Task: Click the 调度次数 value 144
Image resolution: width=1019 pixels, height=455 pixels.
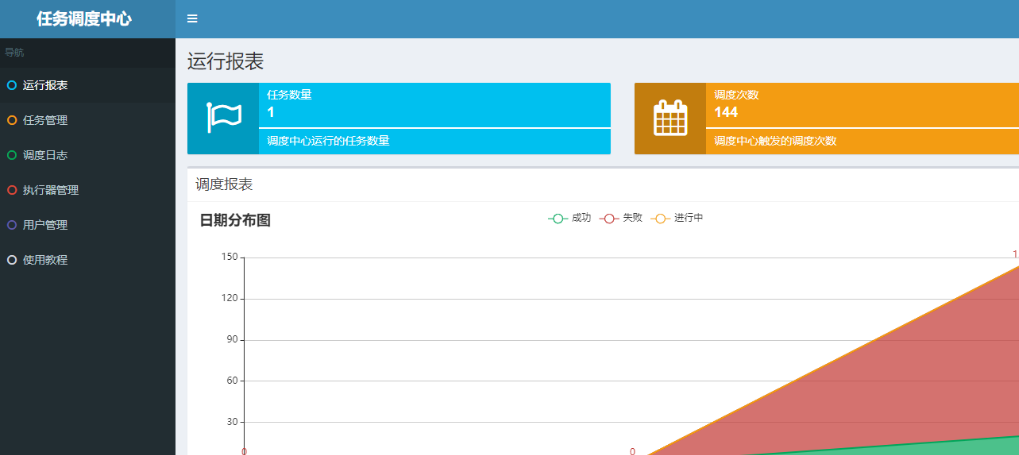Action: point(726,112)
